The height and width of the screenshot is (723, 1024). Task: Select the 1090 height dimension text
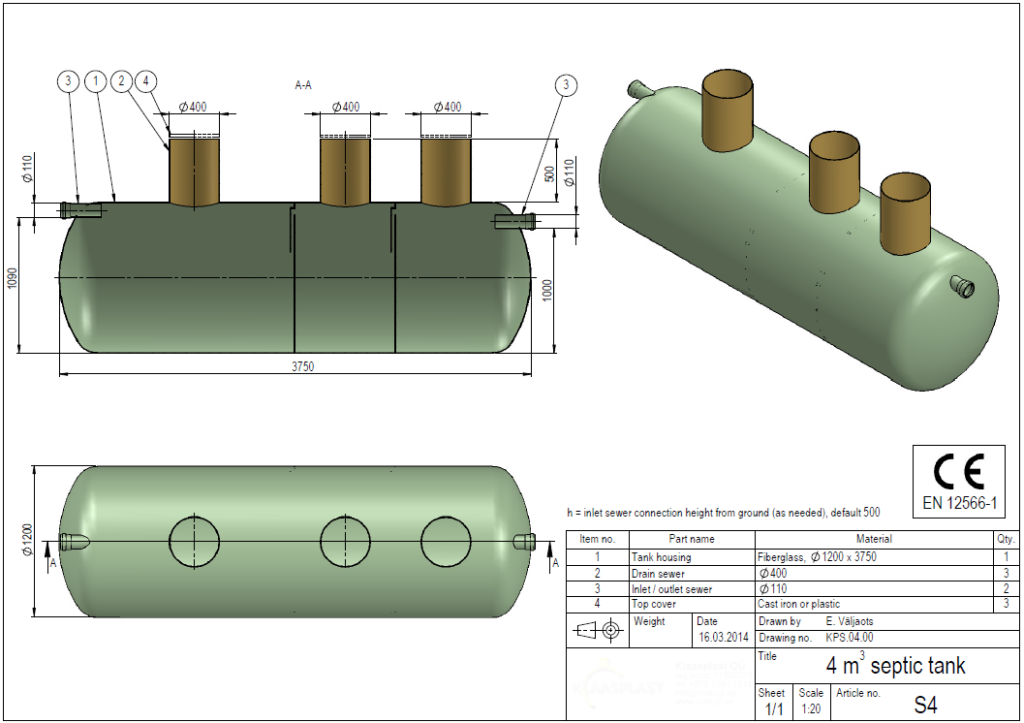pyautogui.click(x=13, y=279)
